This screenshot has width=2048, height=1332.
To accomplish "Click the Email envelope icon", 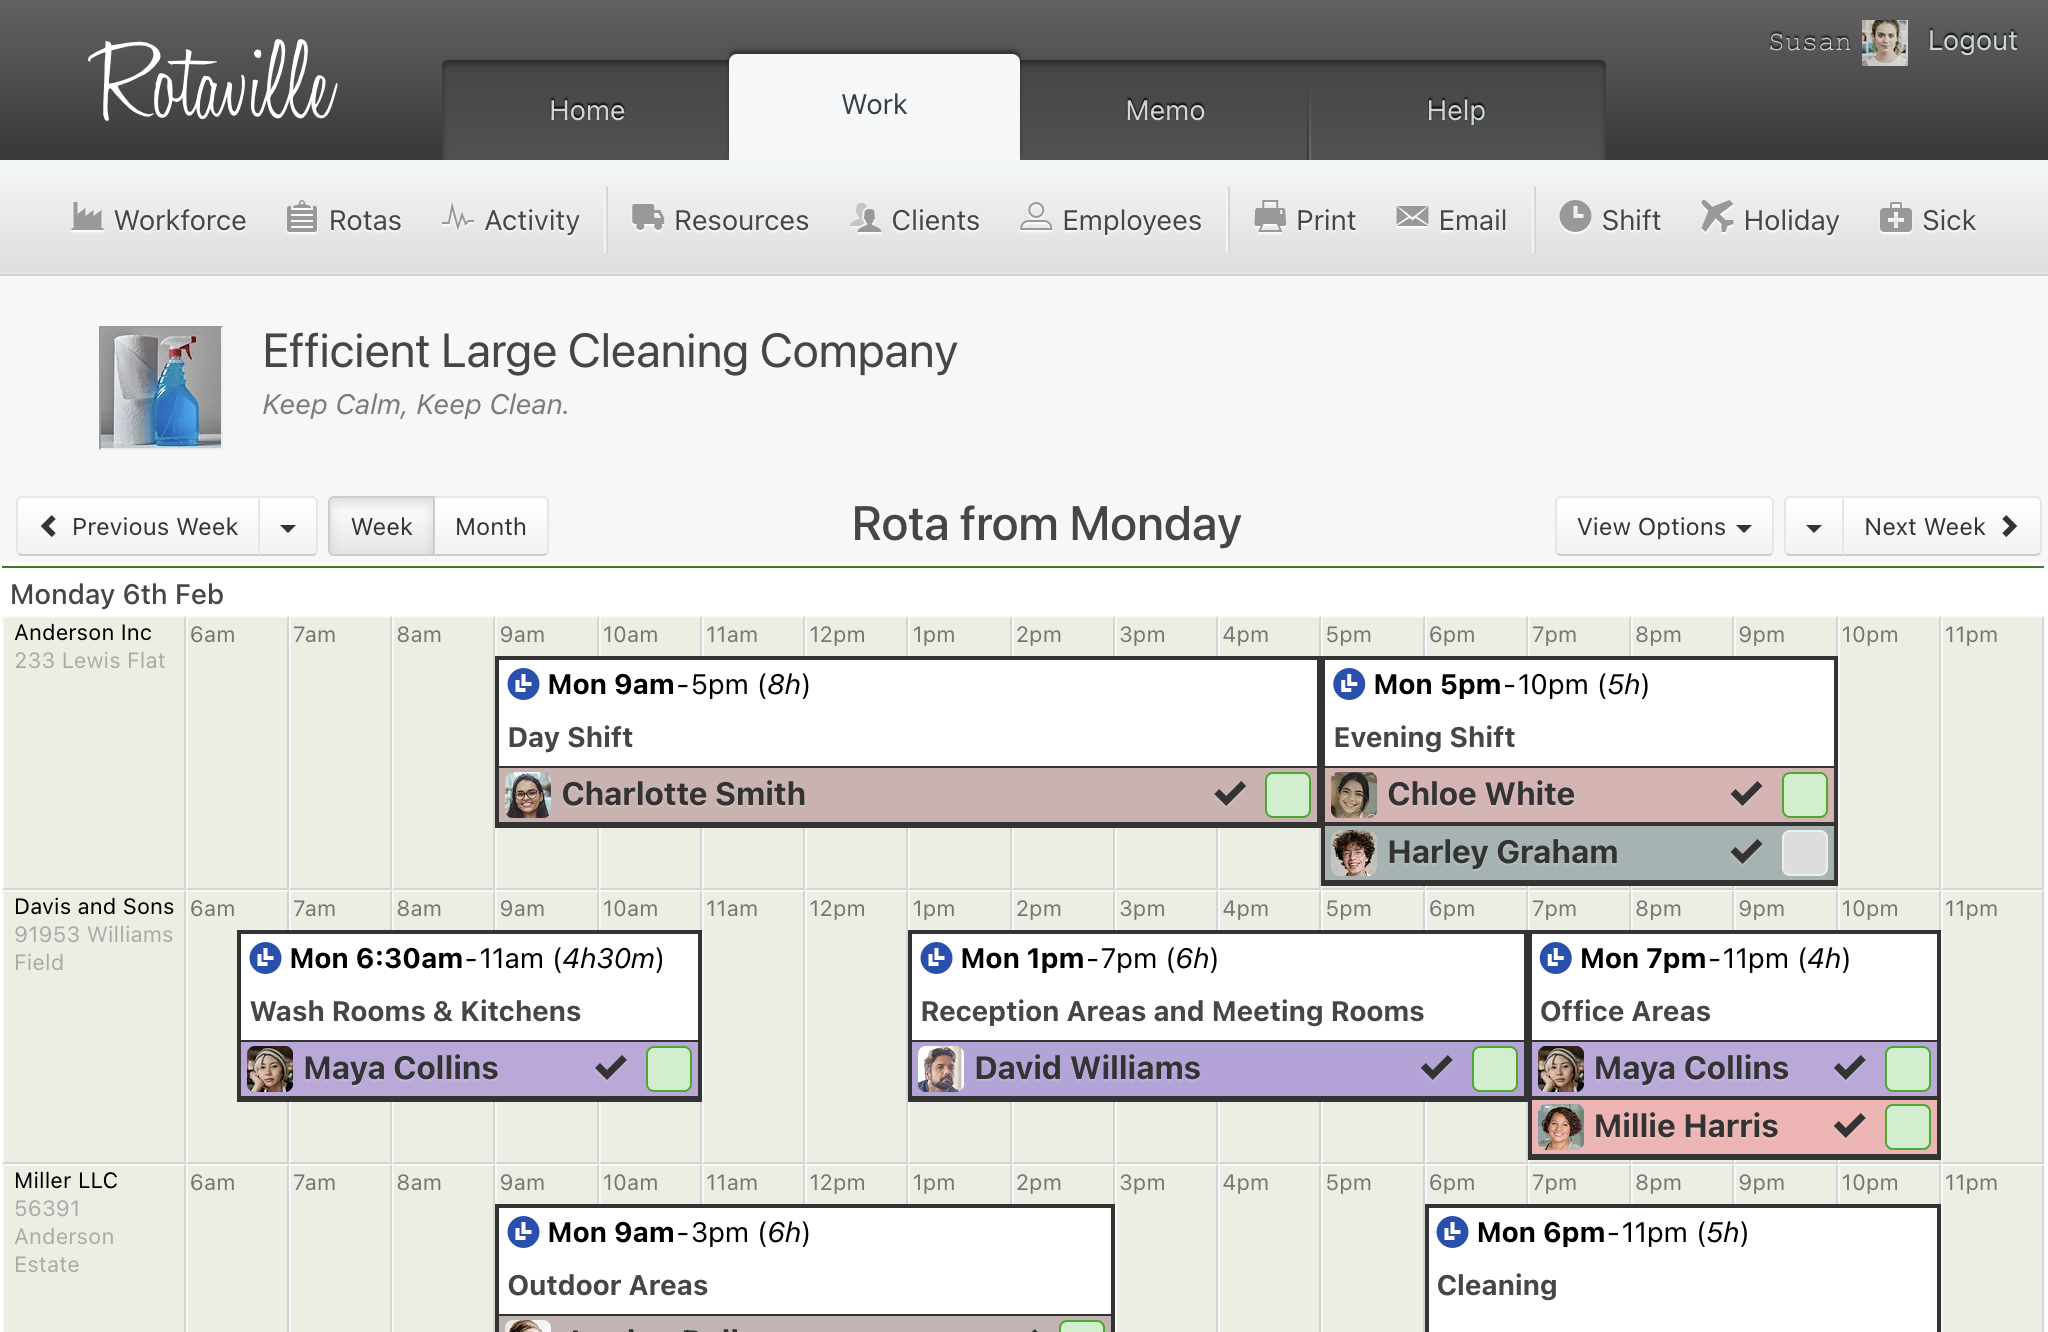I will point(1412,217).
